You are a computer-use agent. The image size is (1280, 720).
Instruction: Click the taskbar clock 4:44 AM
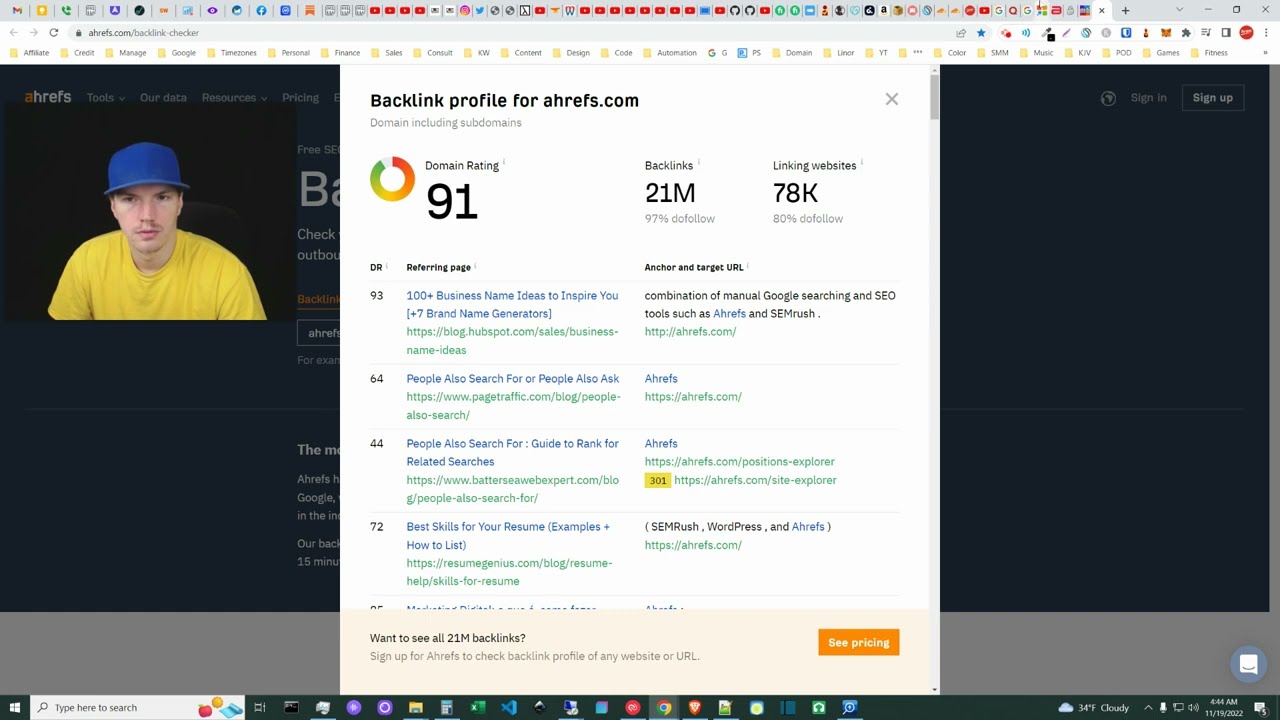click(x=1223, y=707)
